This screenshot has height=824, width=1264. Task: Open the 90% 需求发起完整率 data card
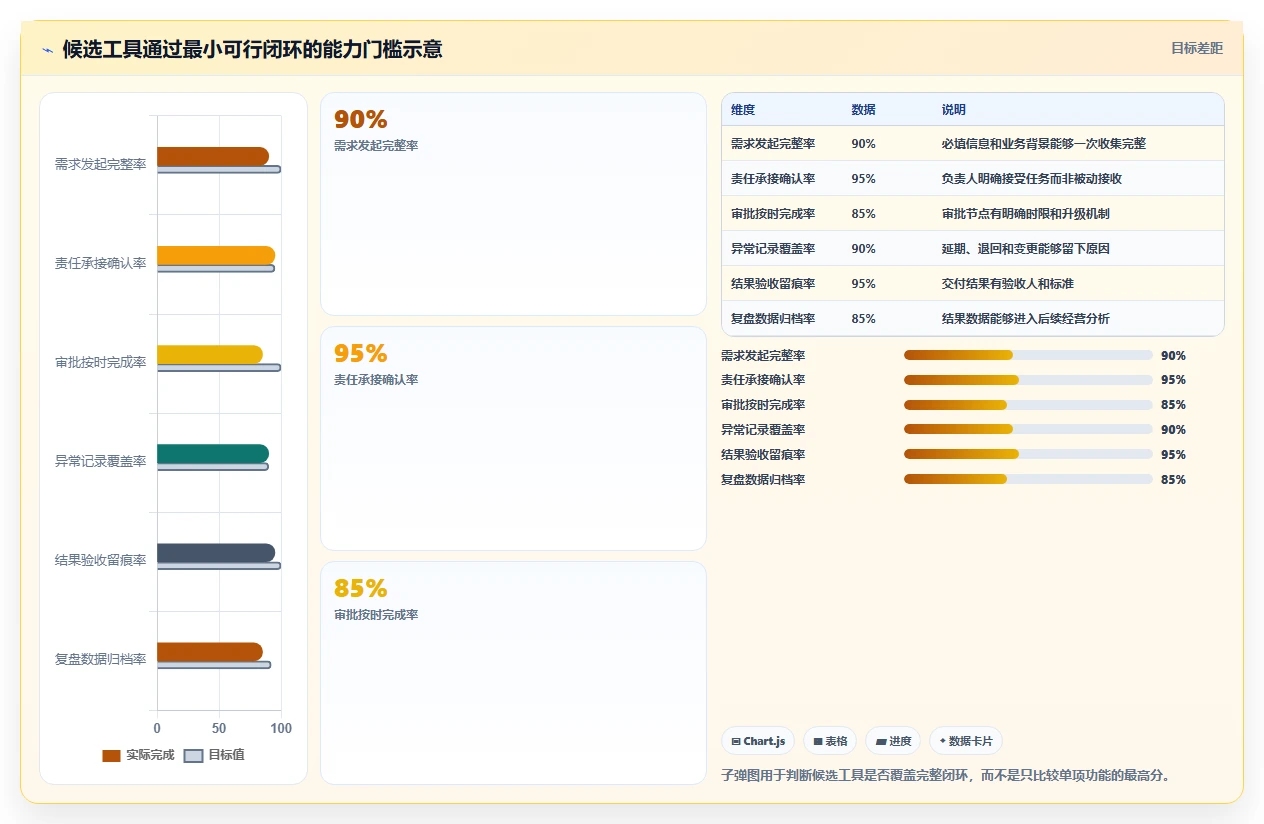click(x=513, y=204)
